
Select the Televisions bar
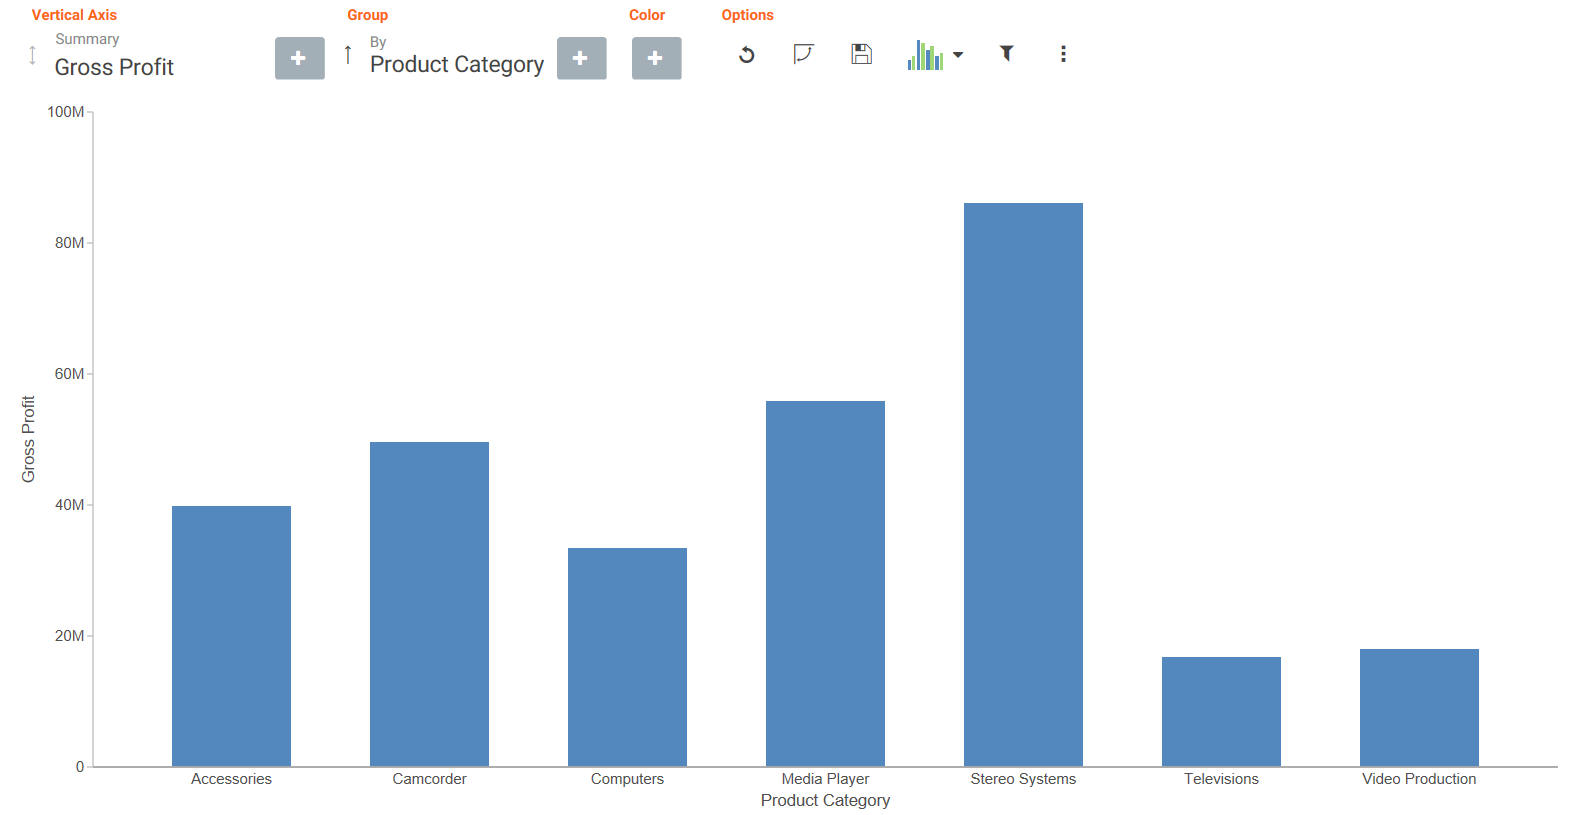(x=1221, y=712)
